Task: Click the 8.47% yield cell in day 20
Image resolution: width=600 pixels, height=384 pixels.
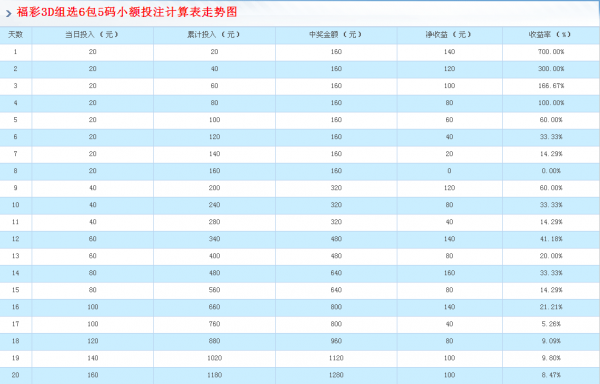Action: (x=551, y=375)
